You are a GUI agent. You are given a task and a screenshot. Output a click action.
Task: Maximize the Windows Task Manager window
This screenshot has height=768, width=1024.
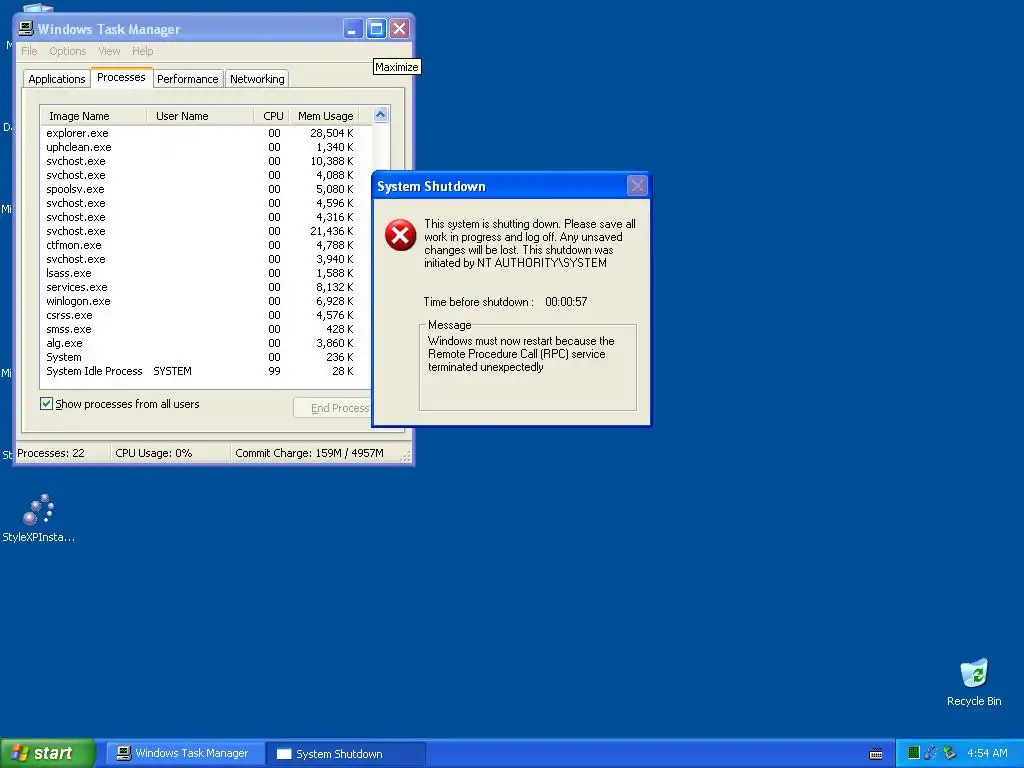click(376, 29)
